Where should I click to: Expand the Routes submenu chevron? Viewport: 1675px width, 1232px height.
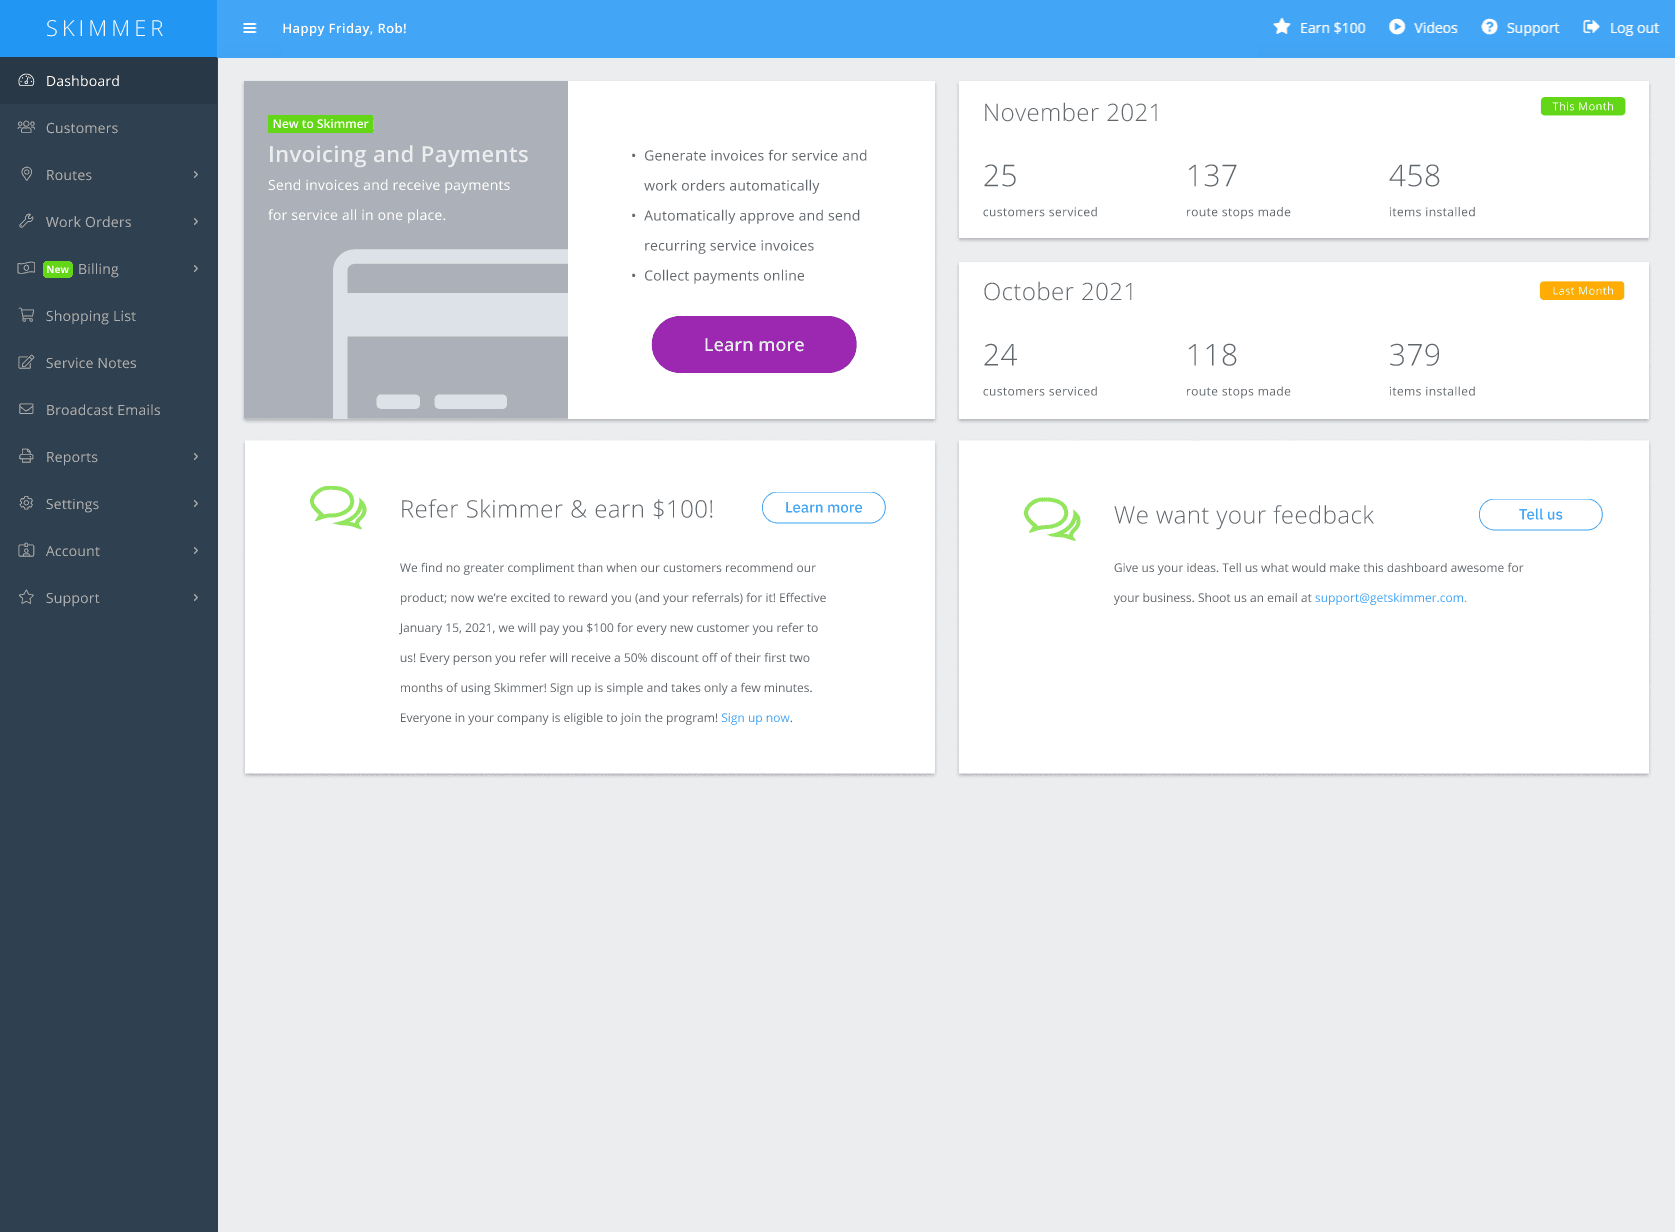pyautogui.click(x=194, y=174)
